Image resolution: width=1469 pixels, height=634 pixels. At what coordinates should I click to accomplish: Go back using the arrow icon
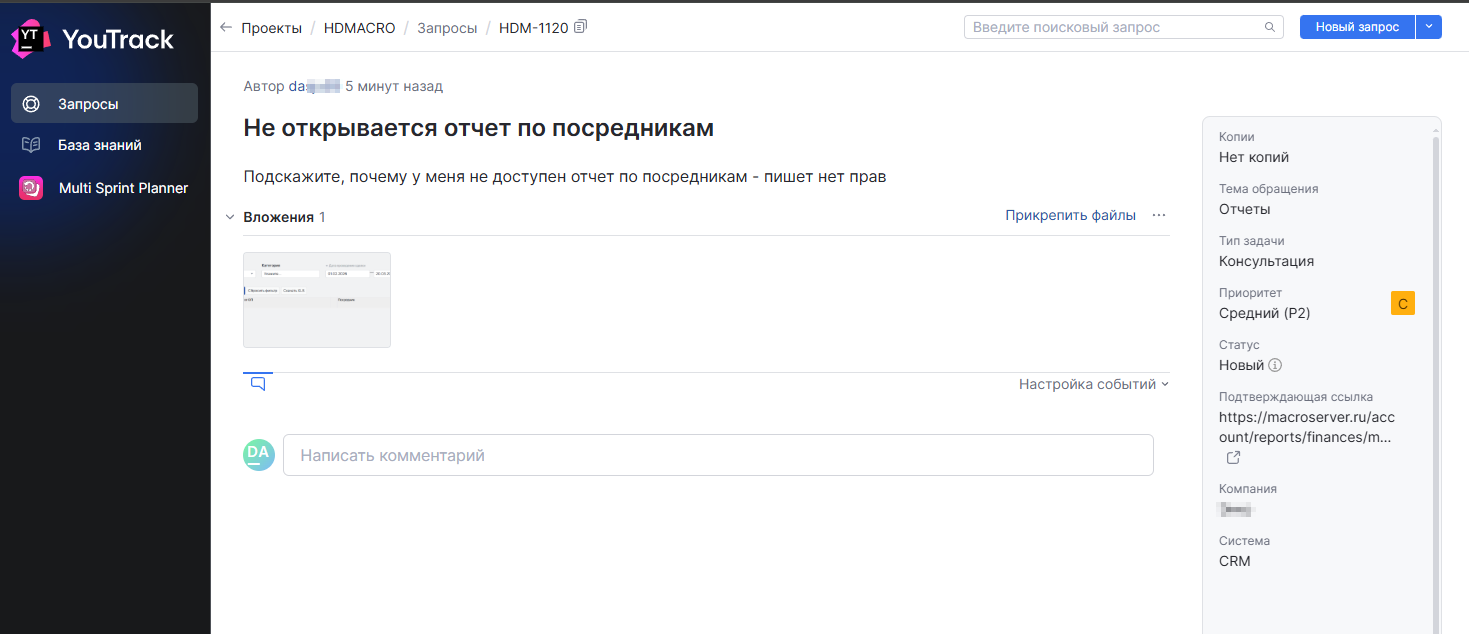coord(226,28)
